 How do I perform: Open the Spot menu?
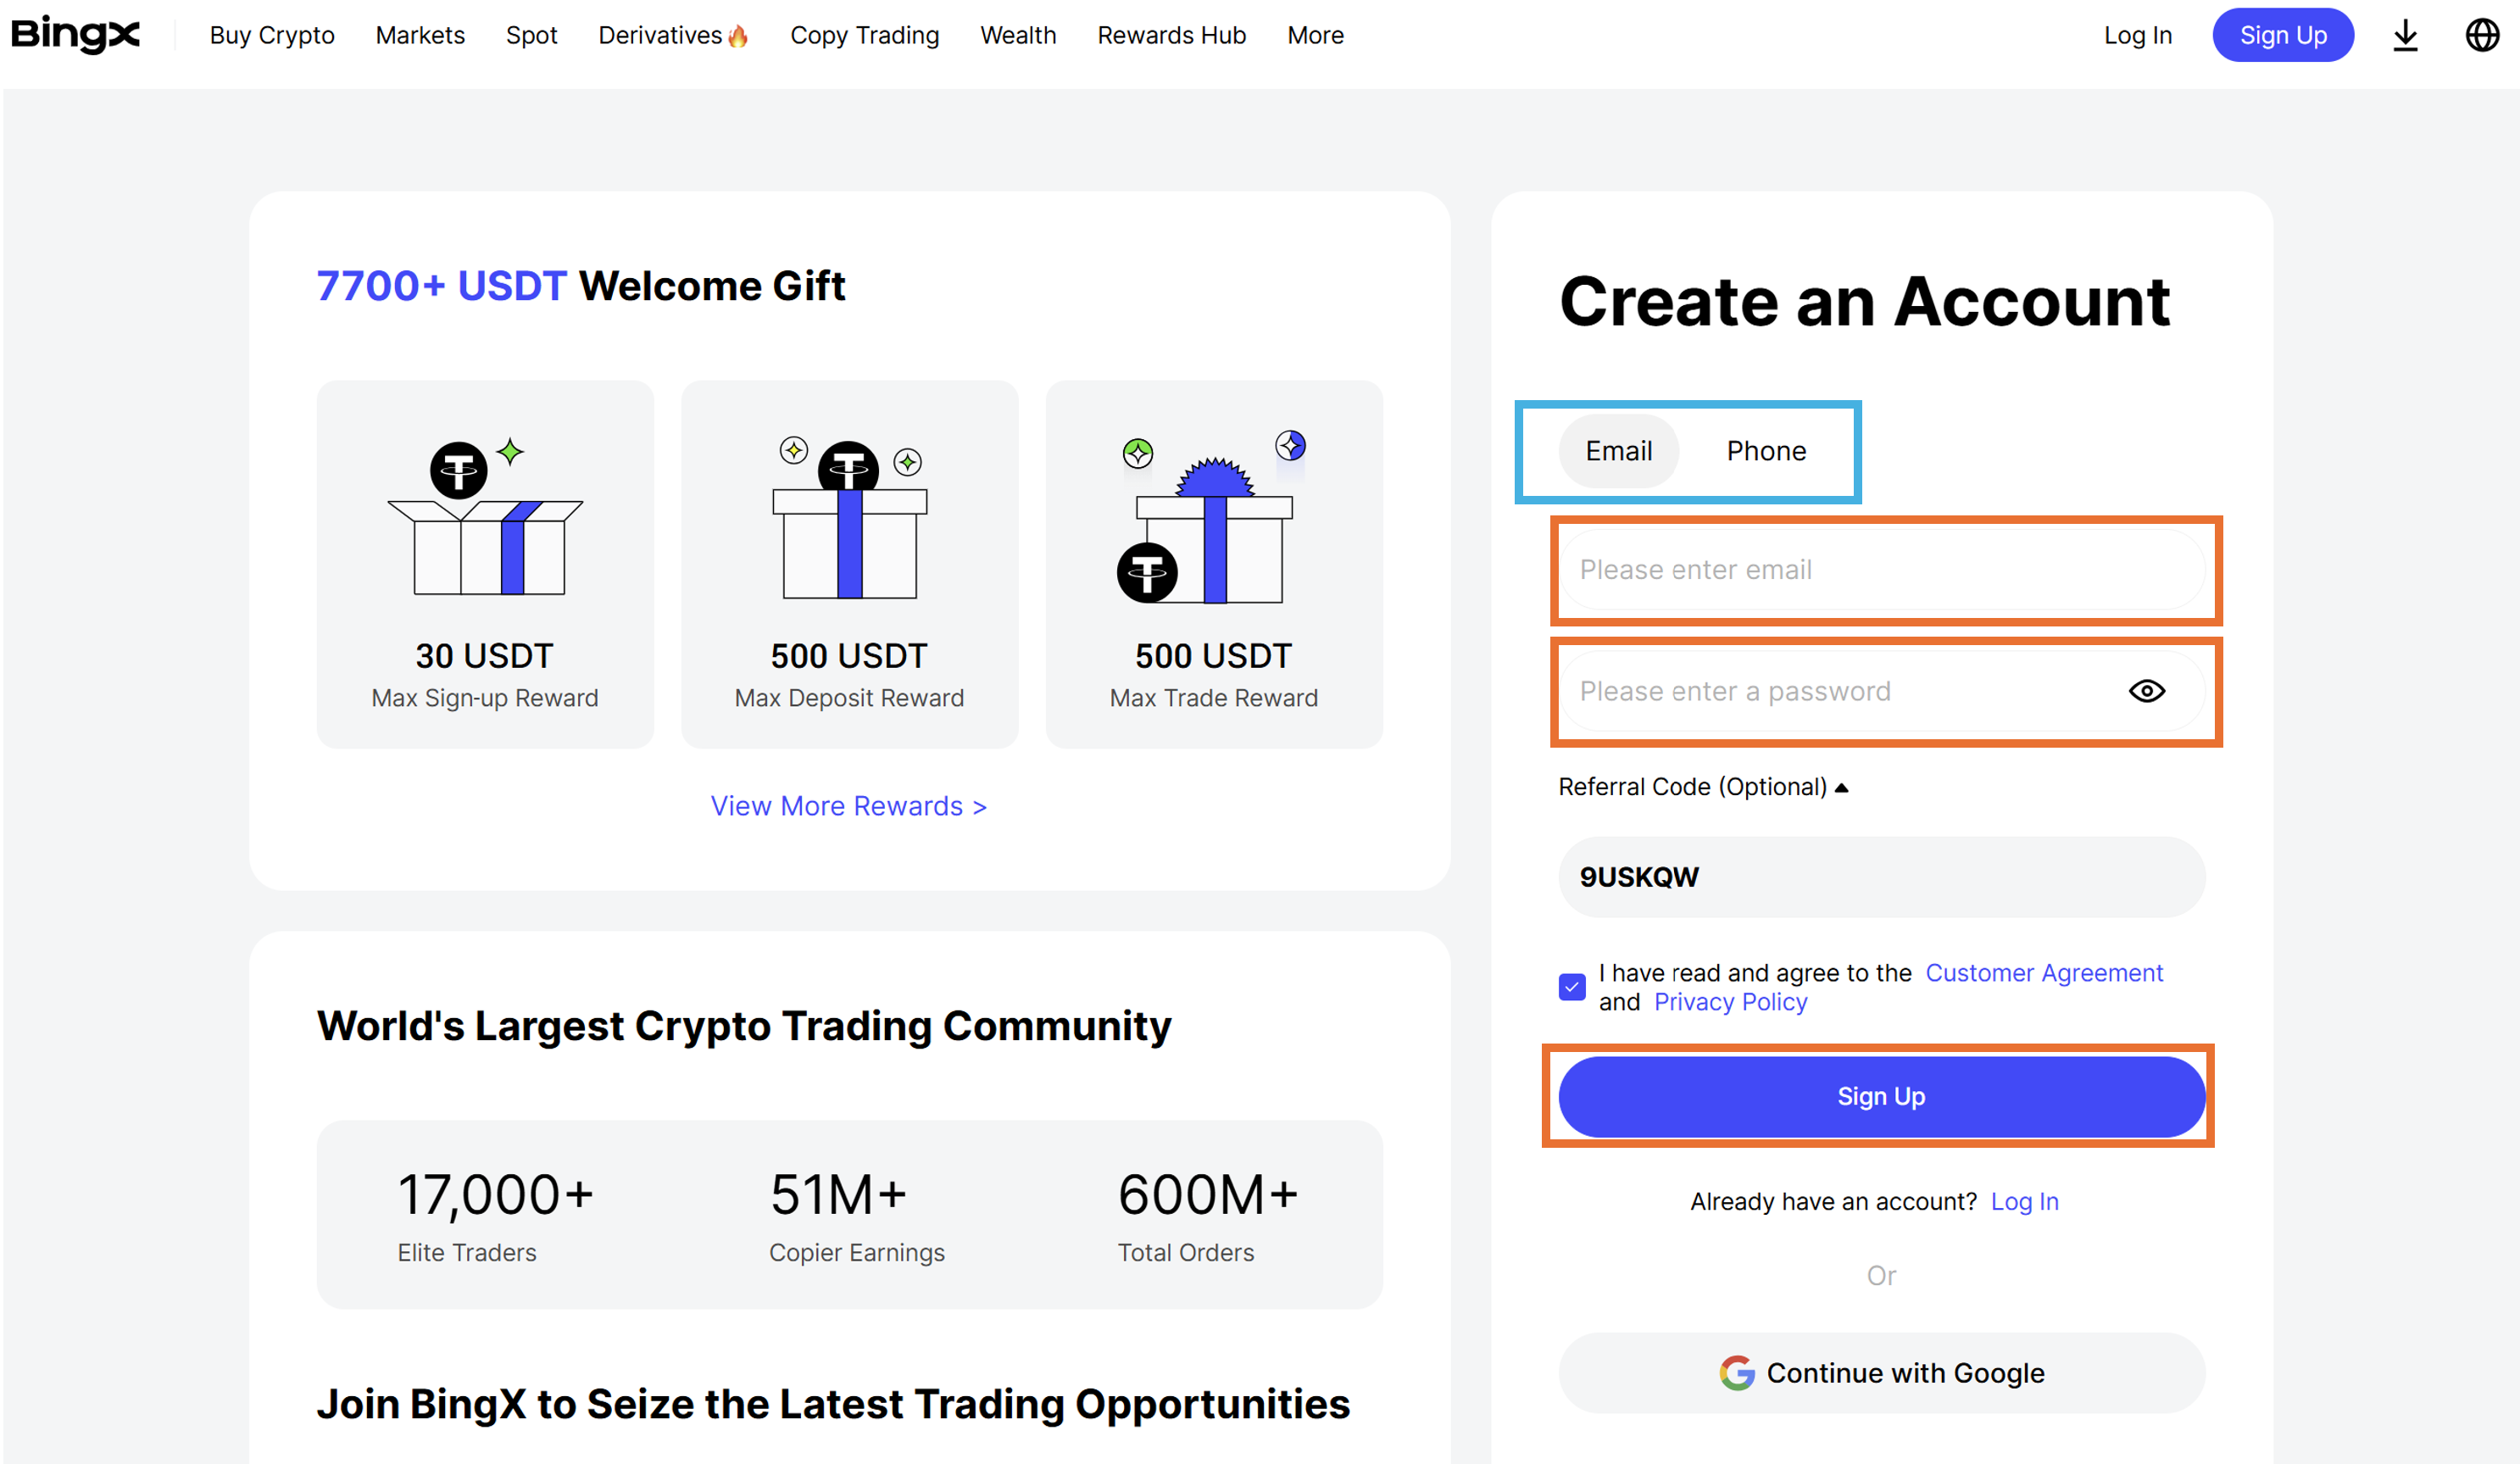(531, 35)
